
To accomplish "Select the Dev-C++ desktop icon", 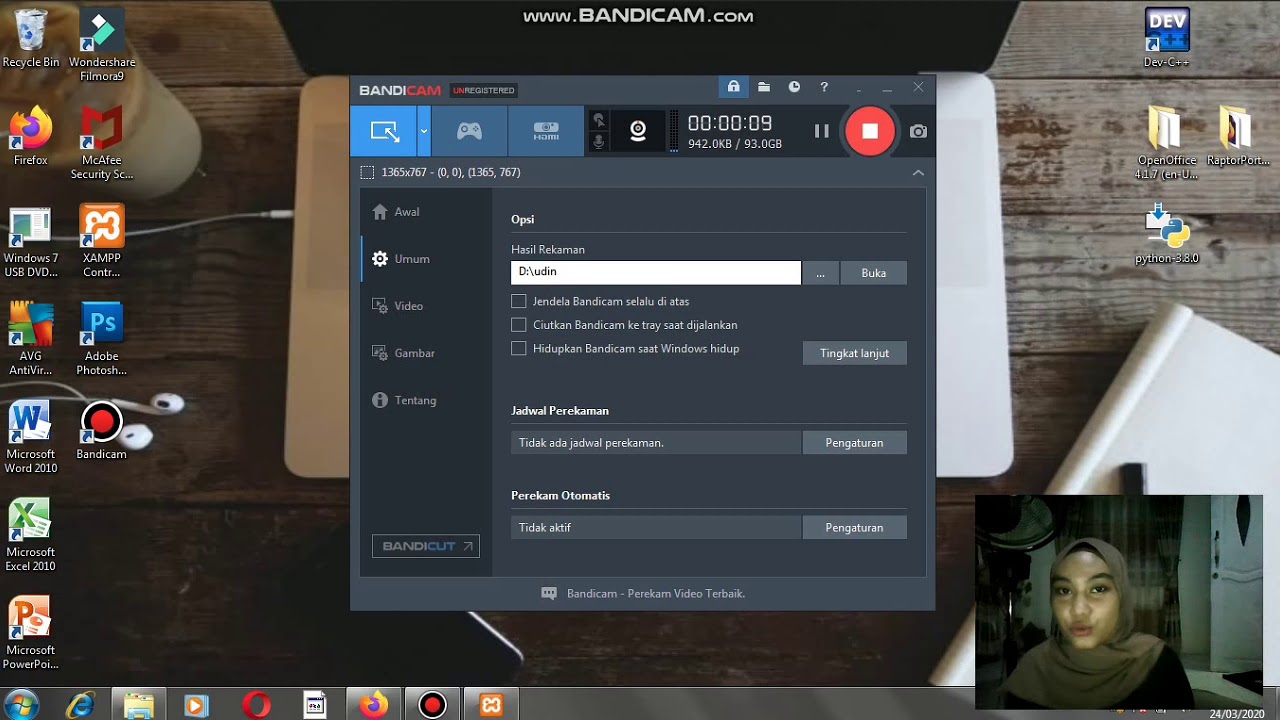I will [x=1167, y=39].
